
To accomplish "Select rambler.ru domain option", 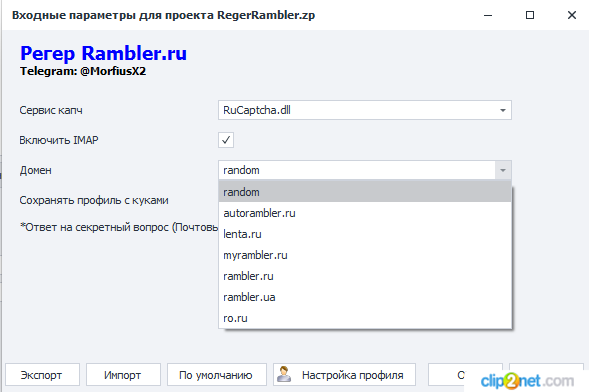I will [365, 276].
